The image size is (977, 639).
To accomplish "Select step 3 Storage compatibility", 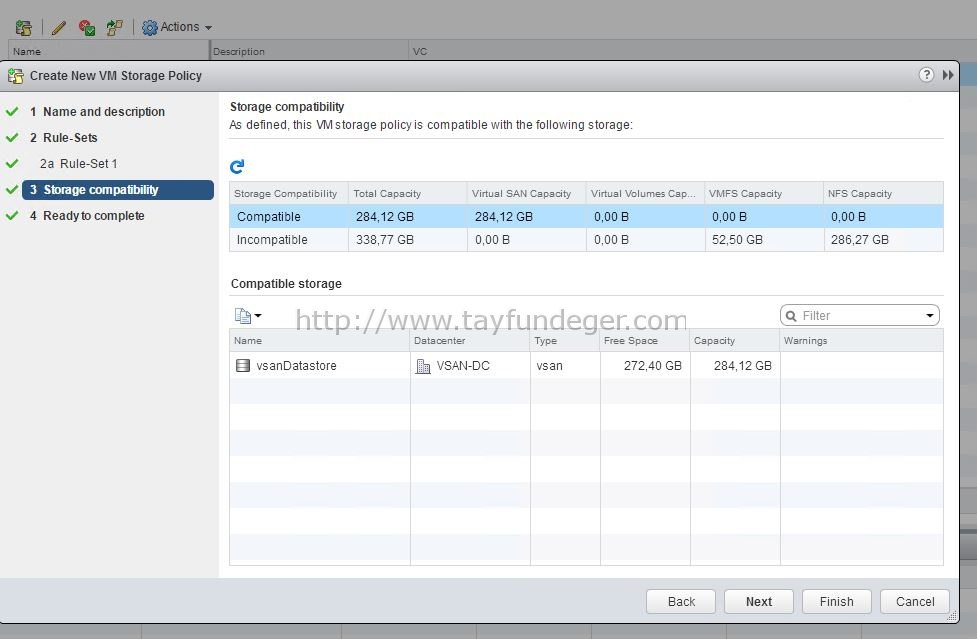I will click(x=118, y=190).
